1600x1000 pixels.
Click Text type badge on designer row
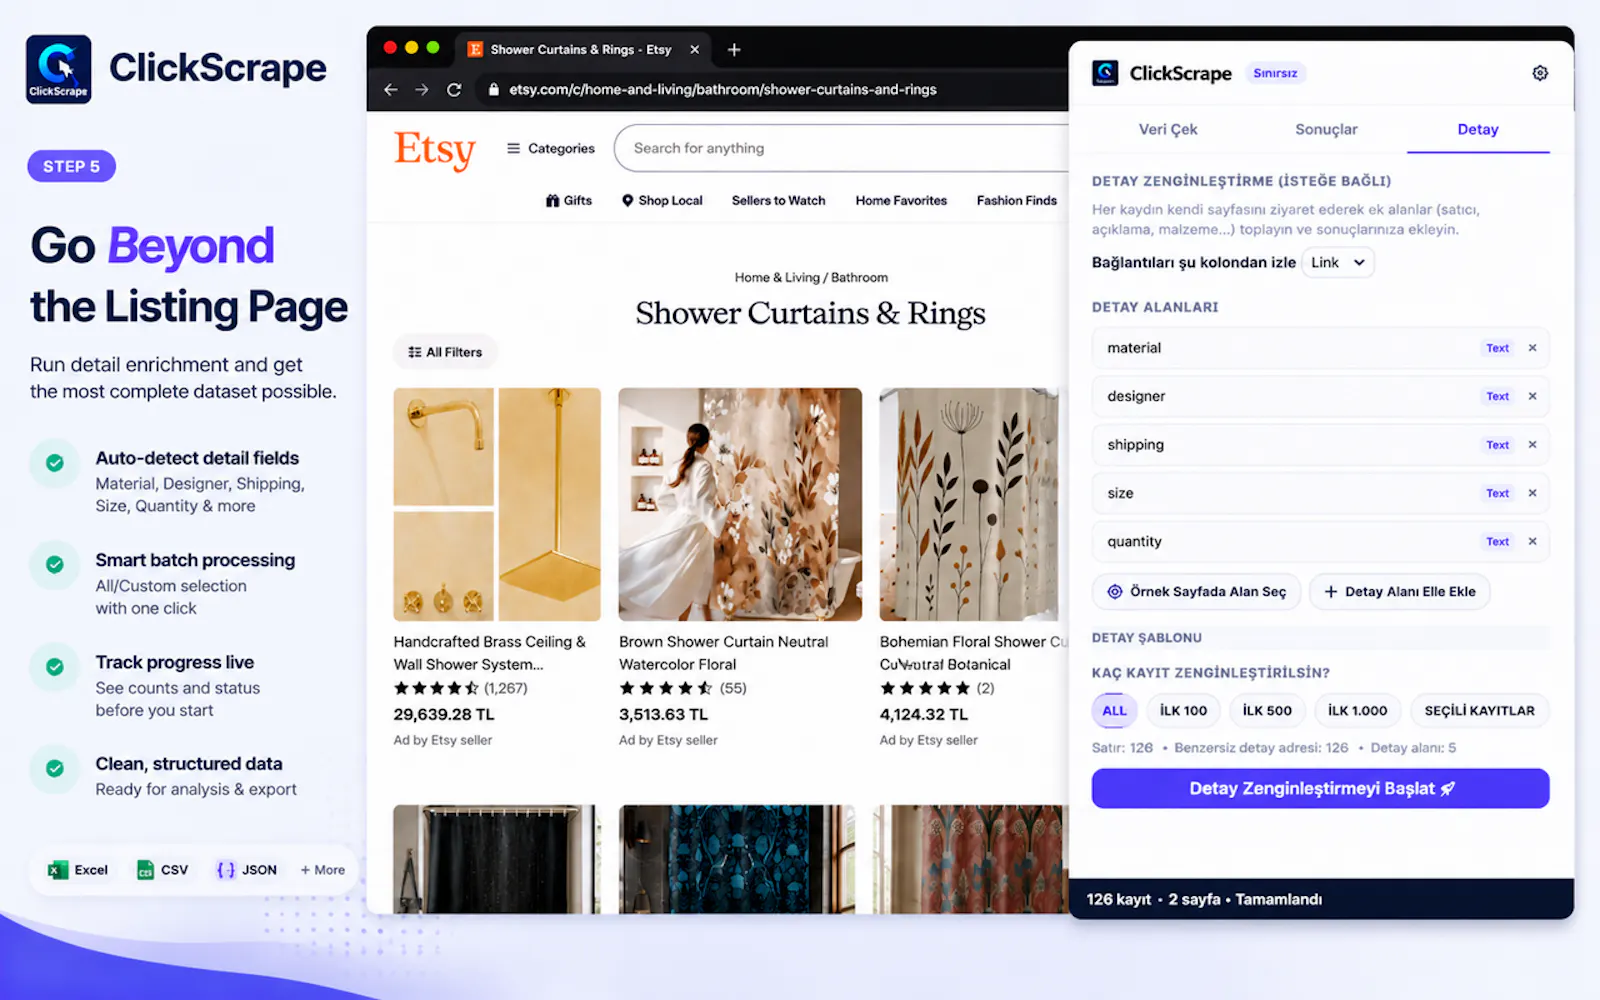[1497, 396]
